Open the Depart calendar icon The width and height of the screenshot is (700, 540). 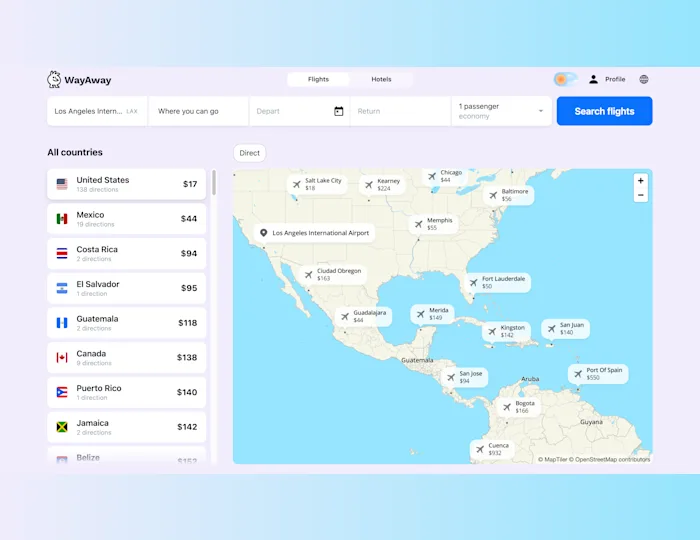tap(338, 111)
